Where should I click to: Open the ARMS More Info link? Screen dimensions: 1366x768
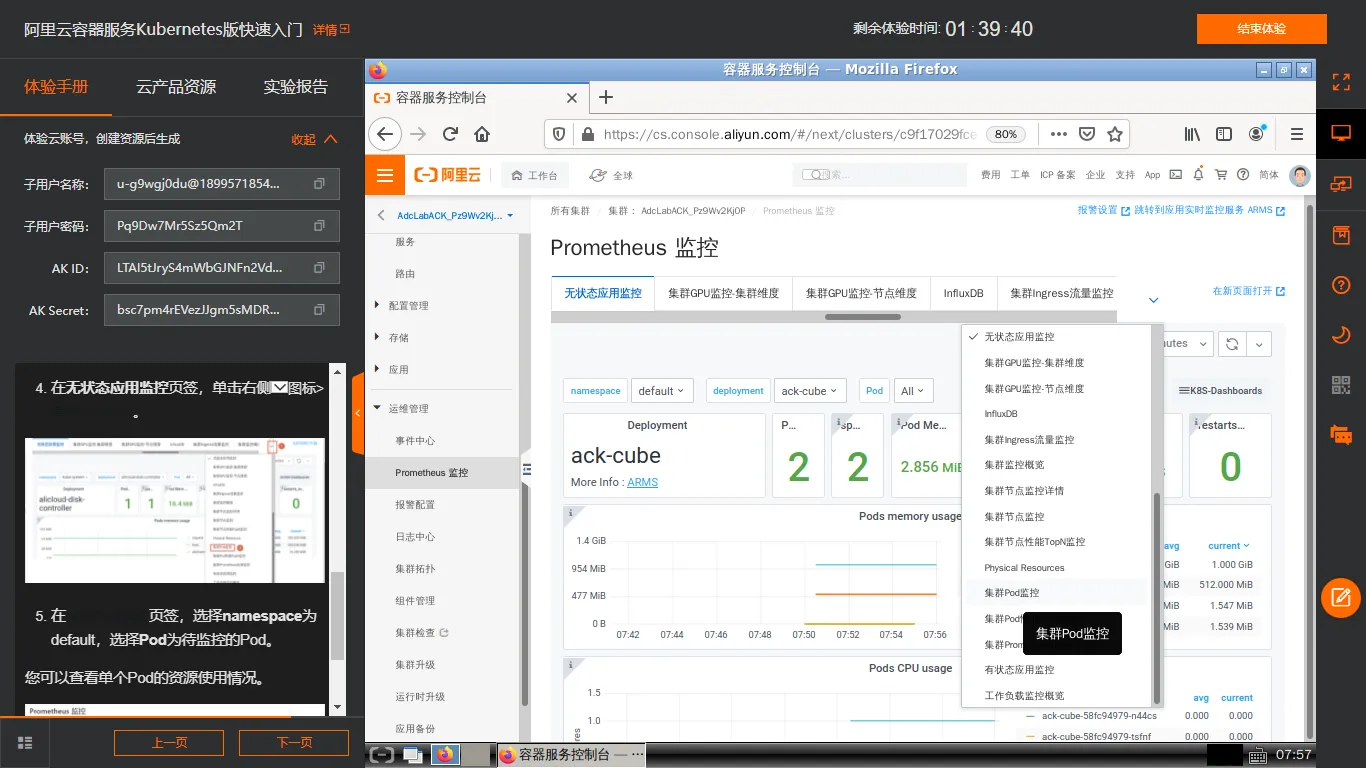click(x=642, y=482)
